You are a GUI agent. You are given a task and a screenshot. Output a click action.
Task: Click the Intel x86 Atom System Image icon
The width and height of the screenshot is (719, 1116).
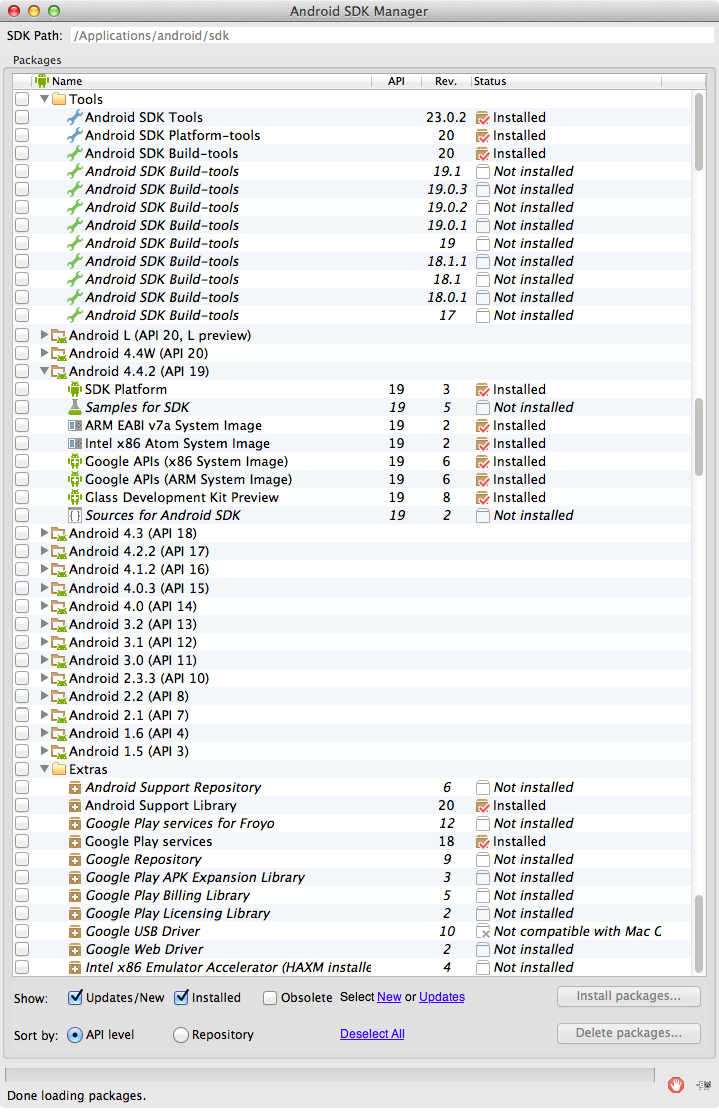click(x=75, y=443)
